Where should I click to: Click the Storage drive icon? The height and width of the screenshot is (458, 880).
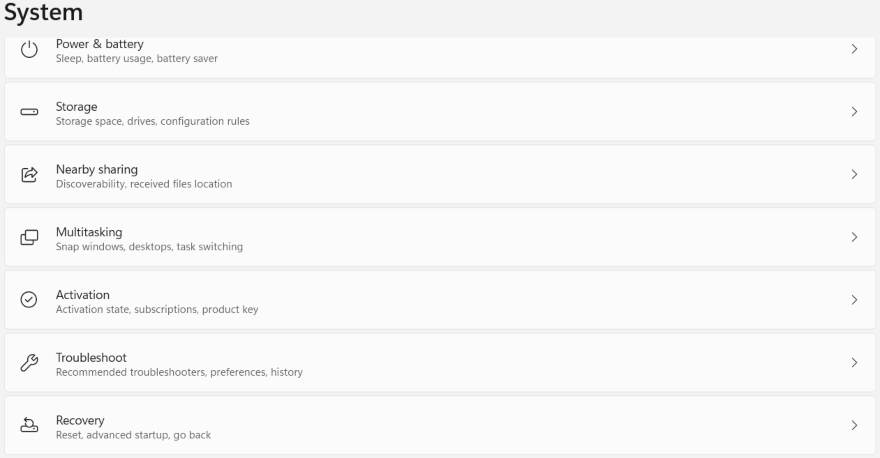(30, 112)
